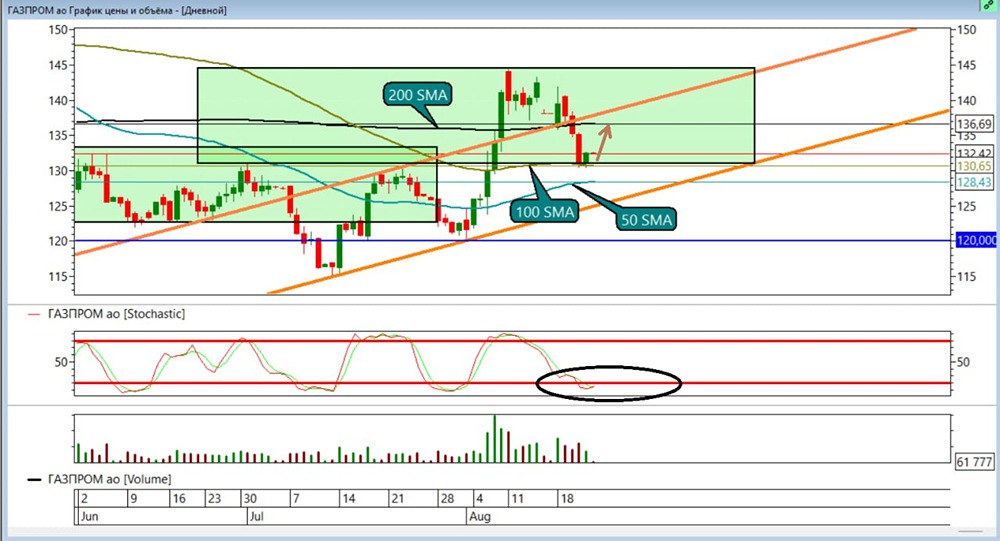Viewport: 1000px width, 541px height.
Task: Click the red line marker beside the Stochastic legend
Action: pos(34,315)
